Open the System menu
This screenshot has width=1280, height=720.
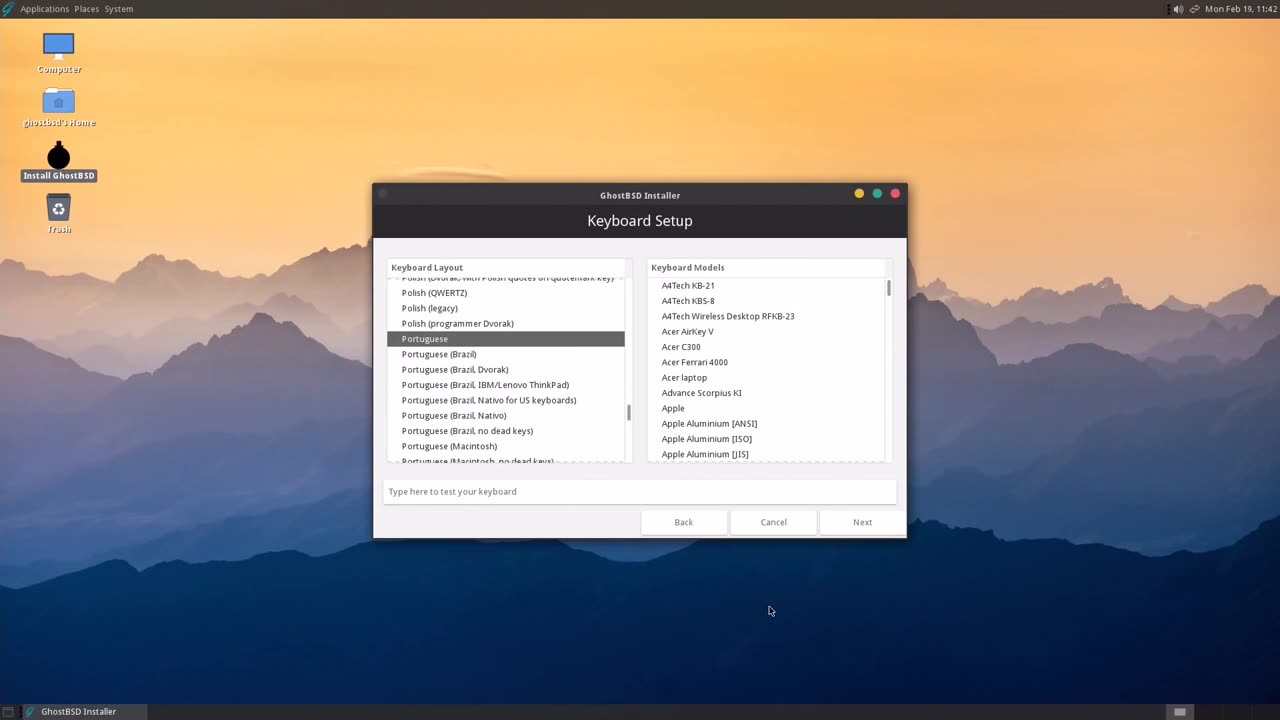pyautogui.click(x=119, y=9)
